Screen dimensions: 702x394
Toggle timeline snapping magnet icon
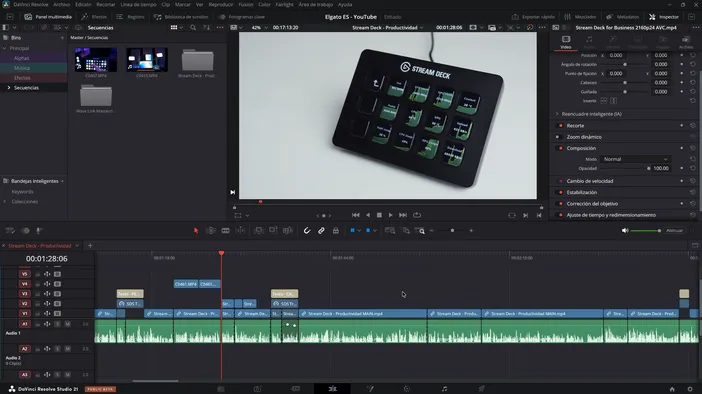307,231
